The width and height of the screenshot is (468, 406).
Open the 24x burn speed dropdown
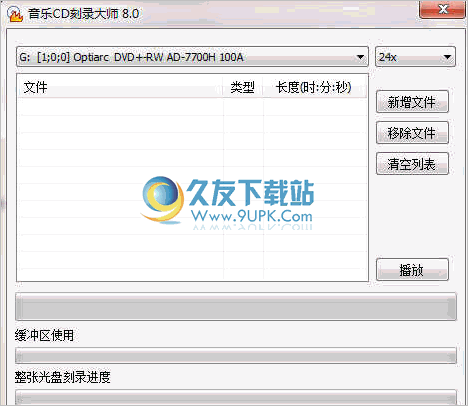click(x=415, y=57)
